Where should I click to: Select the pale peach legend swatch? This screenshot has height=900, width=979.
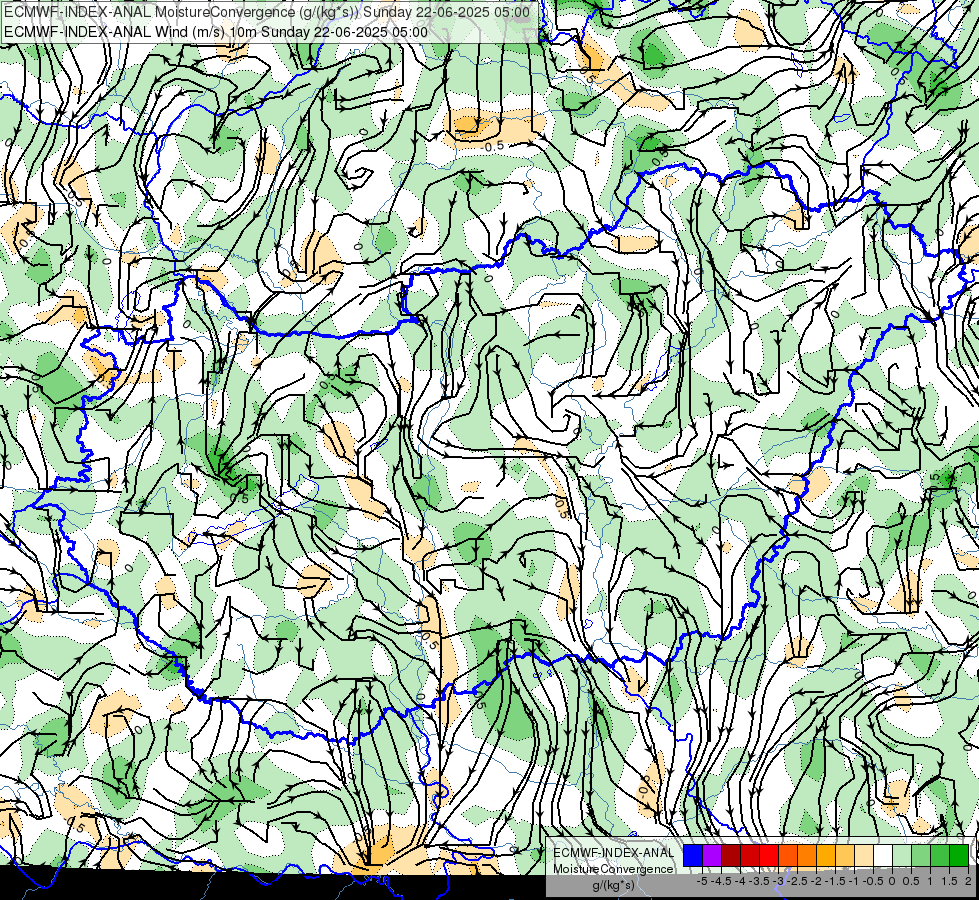point(864,855)
